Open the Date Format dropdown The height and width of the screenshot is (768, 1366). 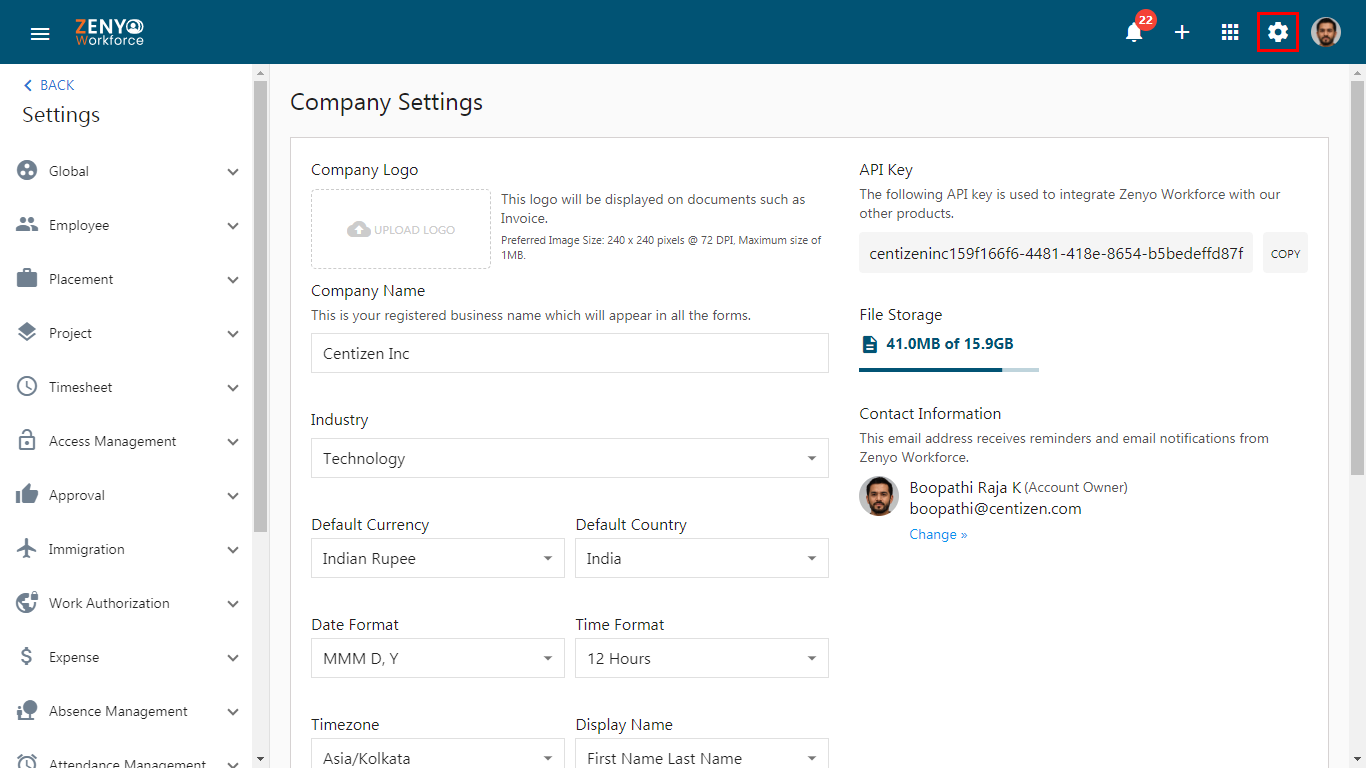click(438, 658)
